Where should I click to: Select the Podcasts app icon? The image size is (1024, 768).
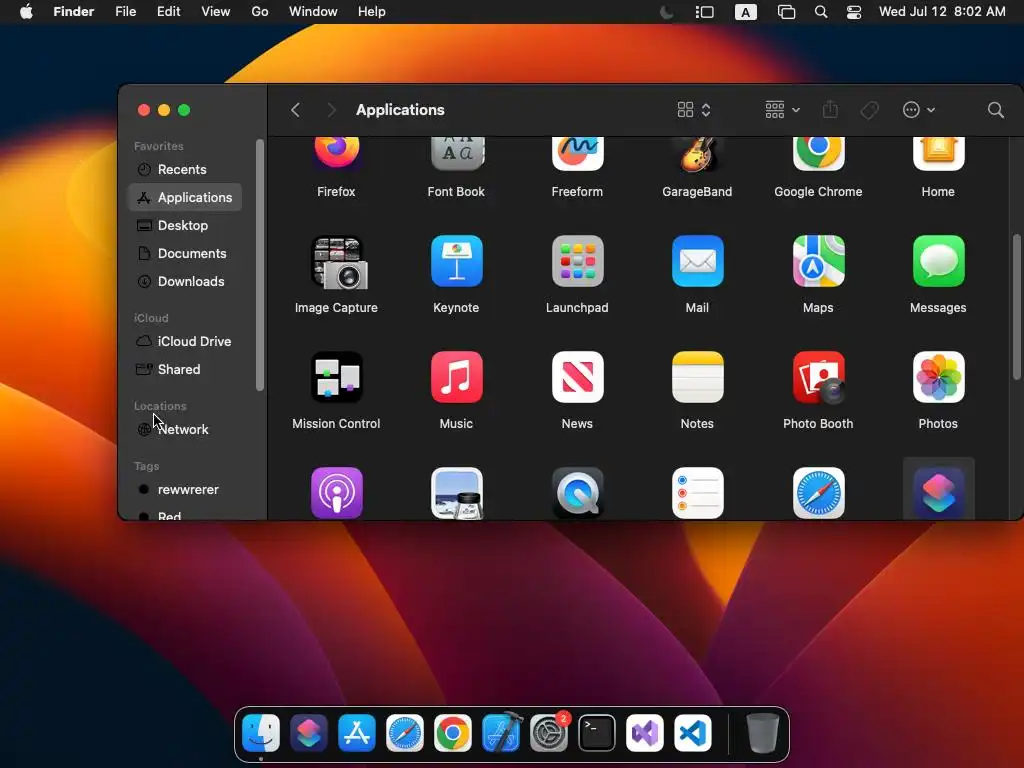point(336,493)
